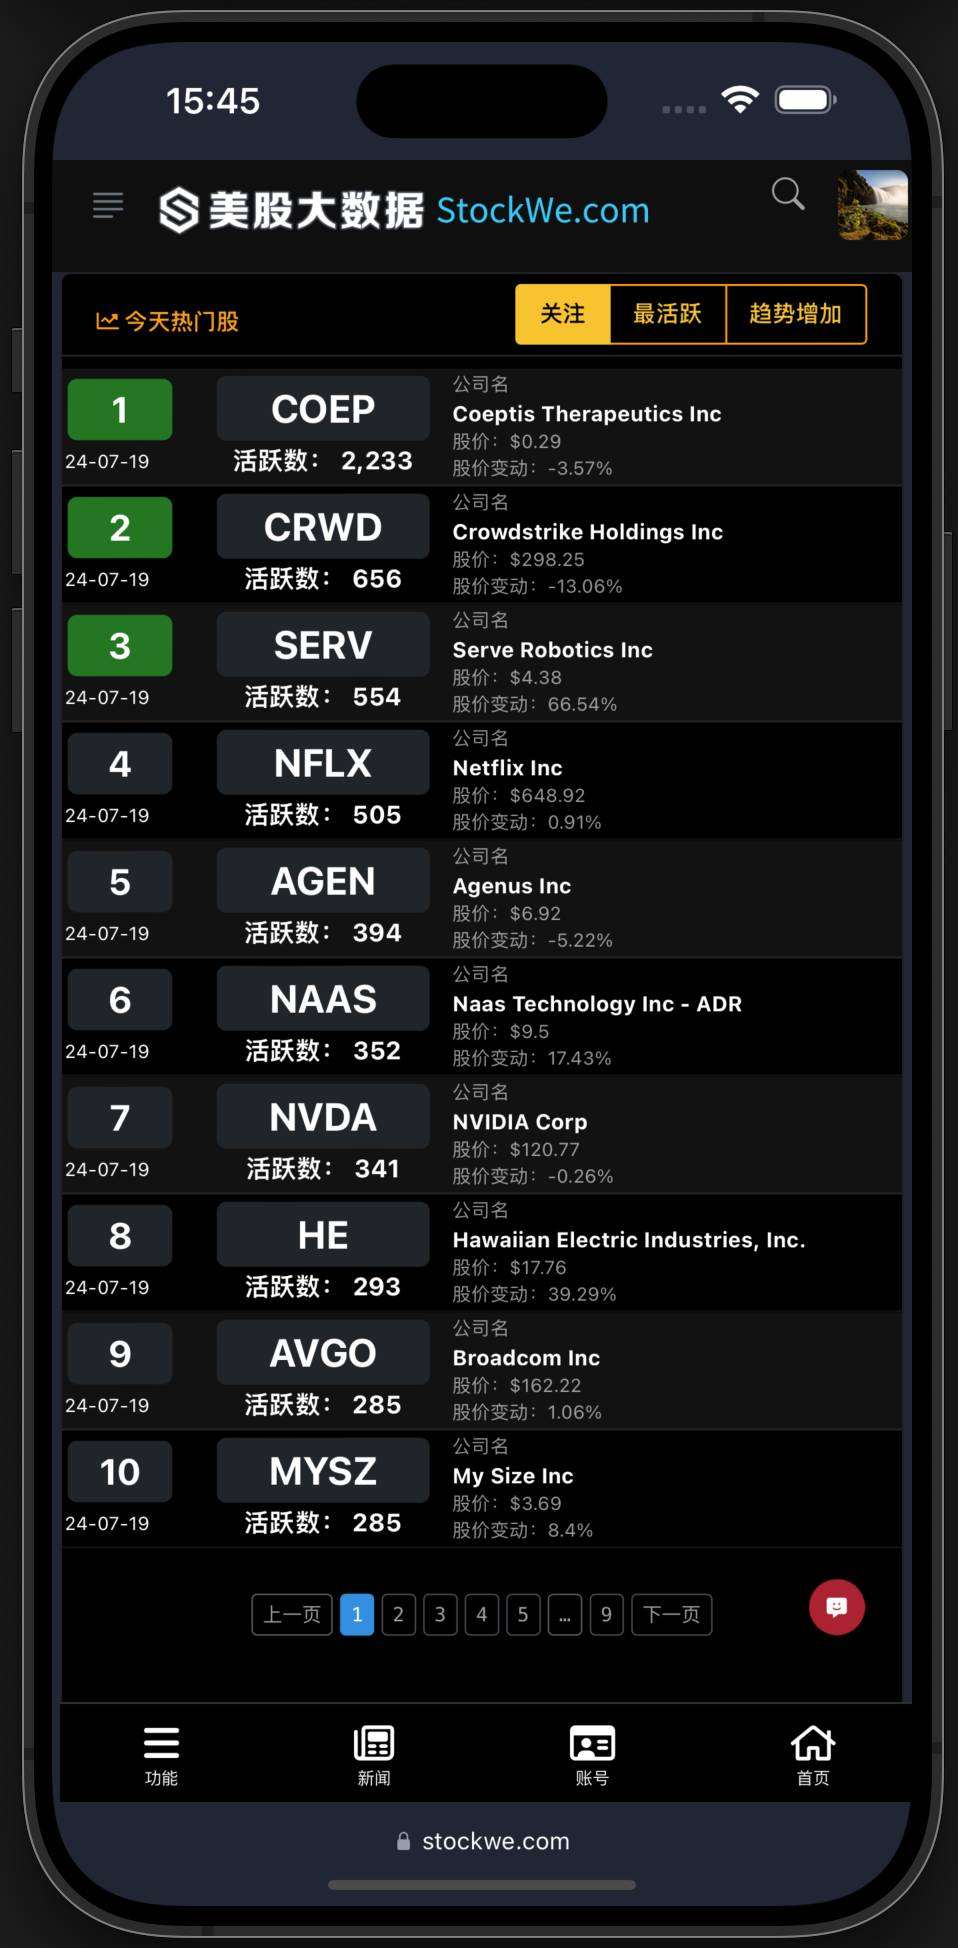958x1948 pixels.
Task: Switch to 趋势增加 filter
Action: pos(795,314)
